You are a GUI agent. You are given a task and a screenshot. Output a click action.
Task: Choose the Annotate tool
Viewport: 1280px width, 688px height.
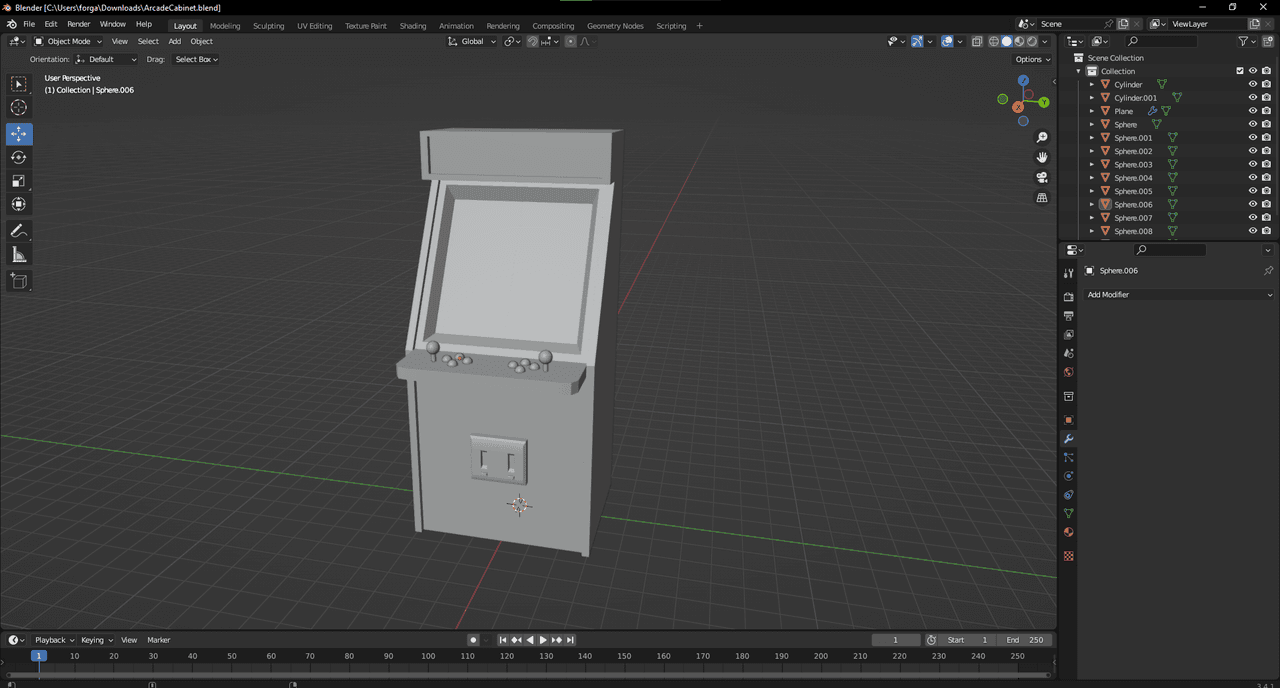pyautogui.click(x=19, y=231)
